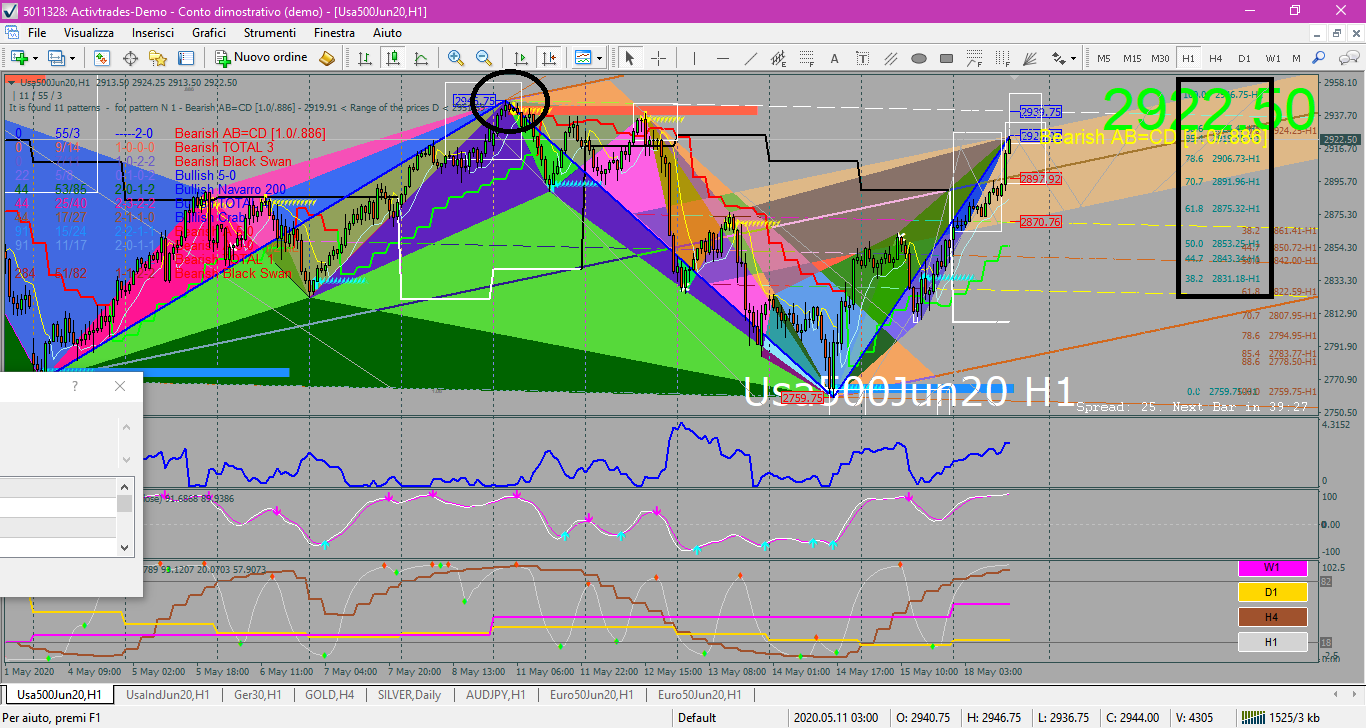The image size is (1366, 728).
Task: Select the rectangle drawing tool
Action: [946, 58]
